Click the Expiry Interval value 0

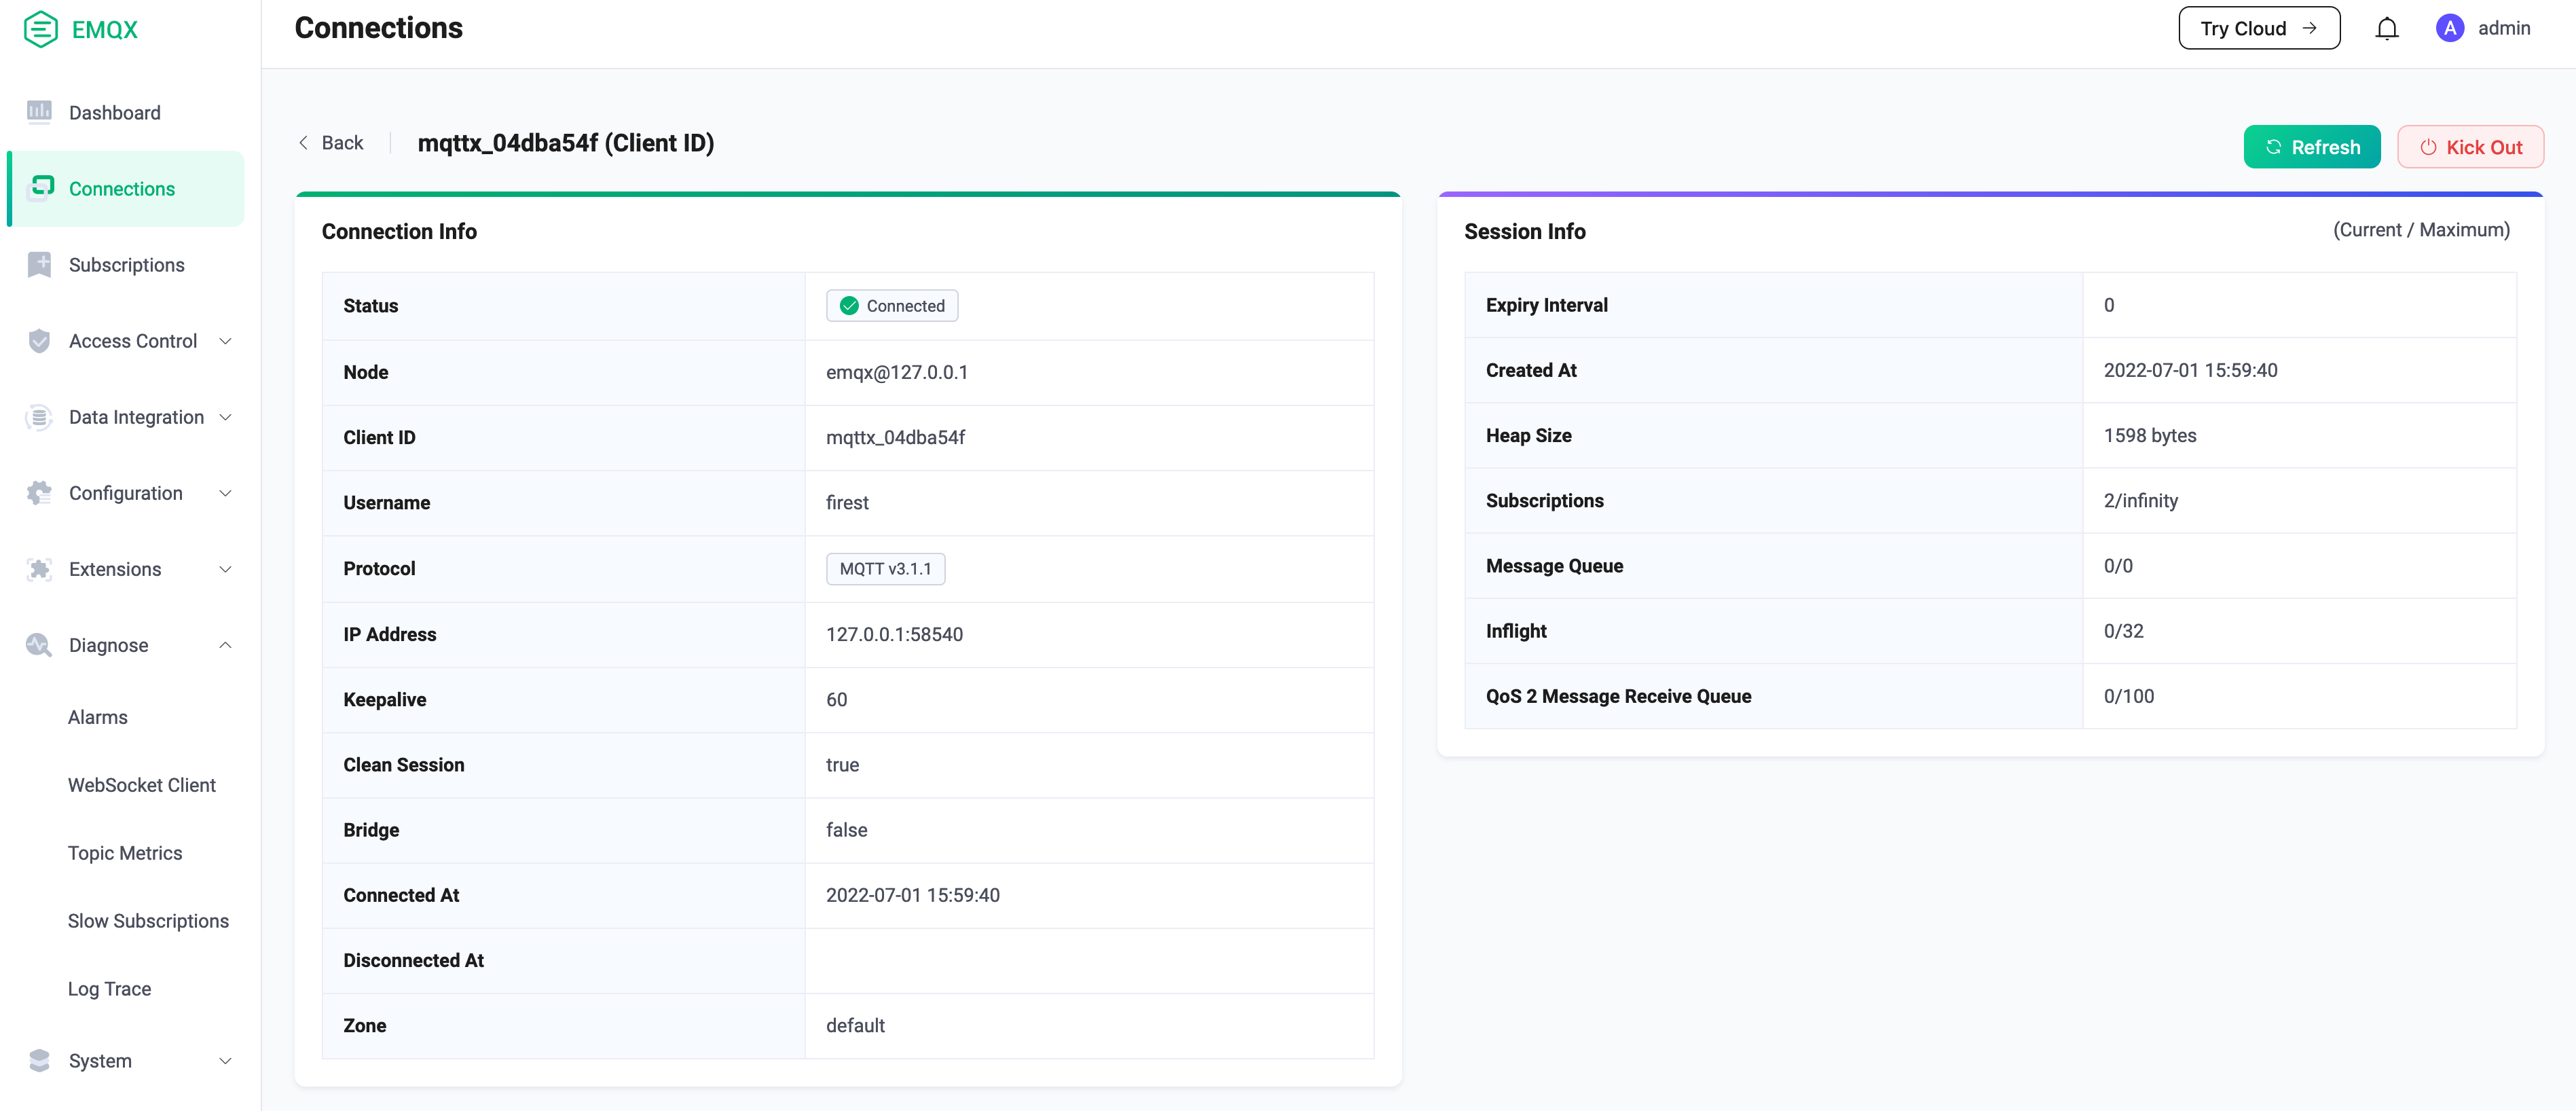pyautogui.click(x=2109, y=305)
